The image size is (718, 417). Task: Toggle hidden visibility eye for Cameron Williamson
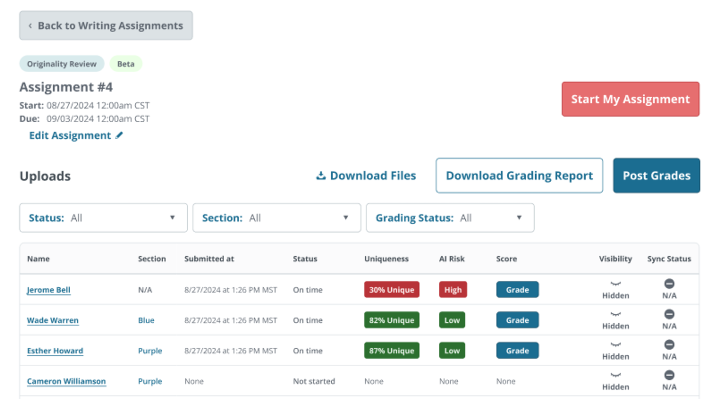pyautogui.click(x=615, y=375)
